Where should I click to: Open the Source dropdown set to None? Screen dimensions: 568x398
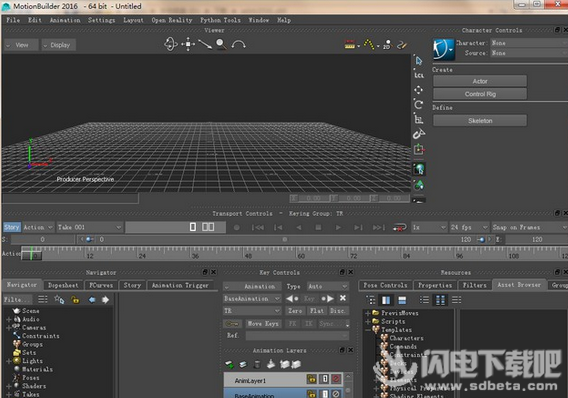[x=529, y=53]
